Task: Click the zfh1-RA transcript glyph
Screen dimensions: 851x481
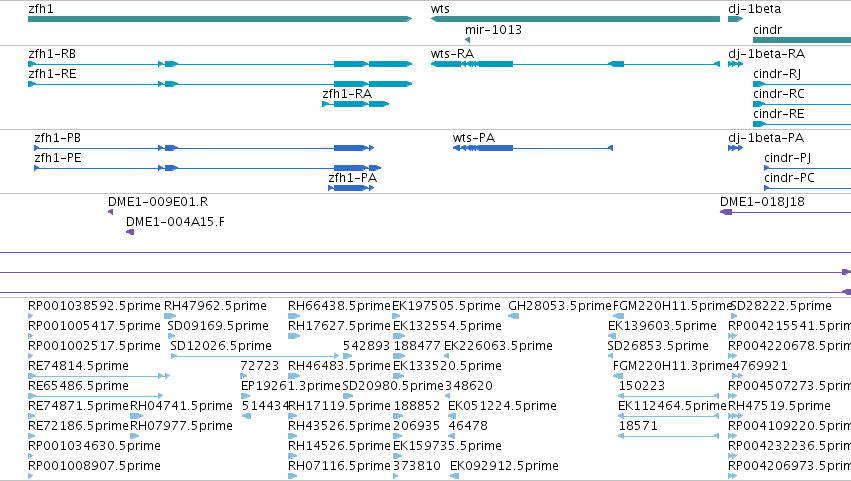Action: [355, 104]
